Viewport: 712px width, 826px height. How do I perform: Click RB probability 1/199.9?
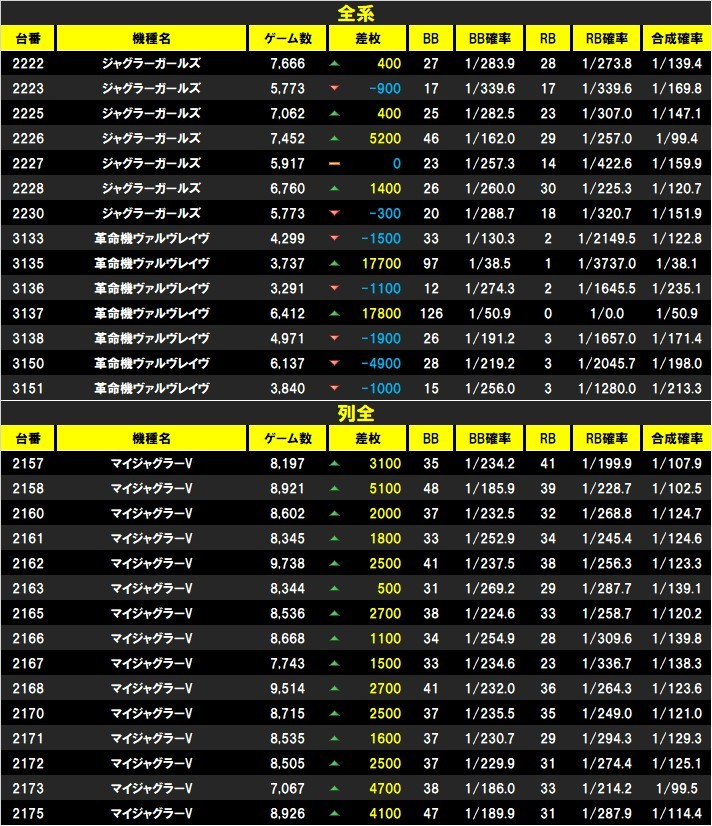tap(607, 464)
